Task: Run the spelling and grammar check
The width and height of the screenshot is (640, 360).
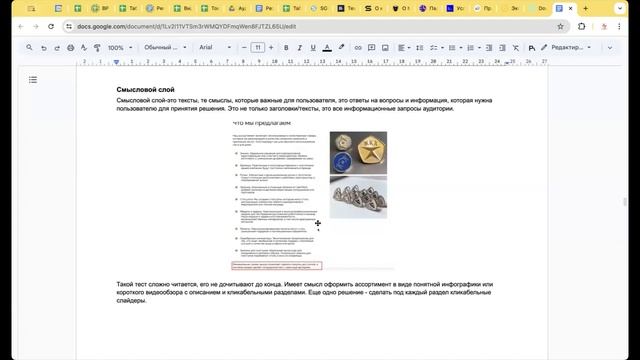Action: pos(84,48)
